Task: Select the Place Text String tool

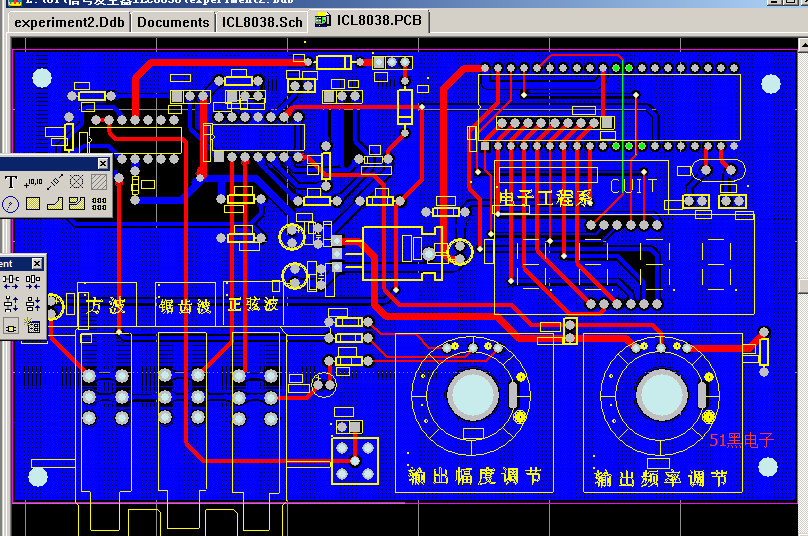Action: pyautogui.click(x=11, y=182)
